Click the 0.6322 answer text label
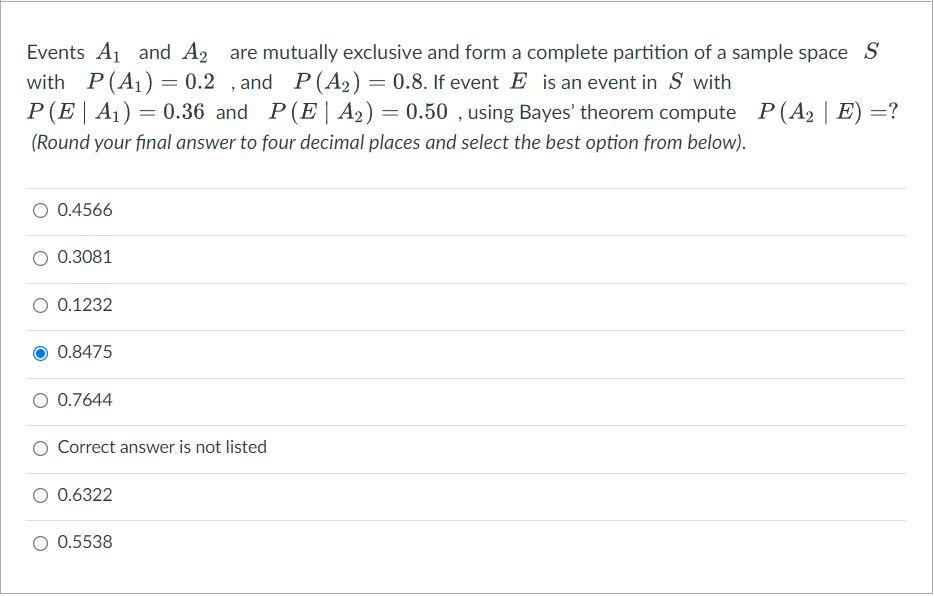 point(85,494)
